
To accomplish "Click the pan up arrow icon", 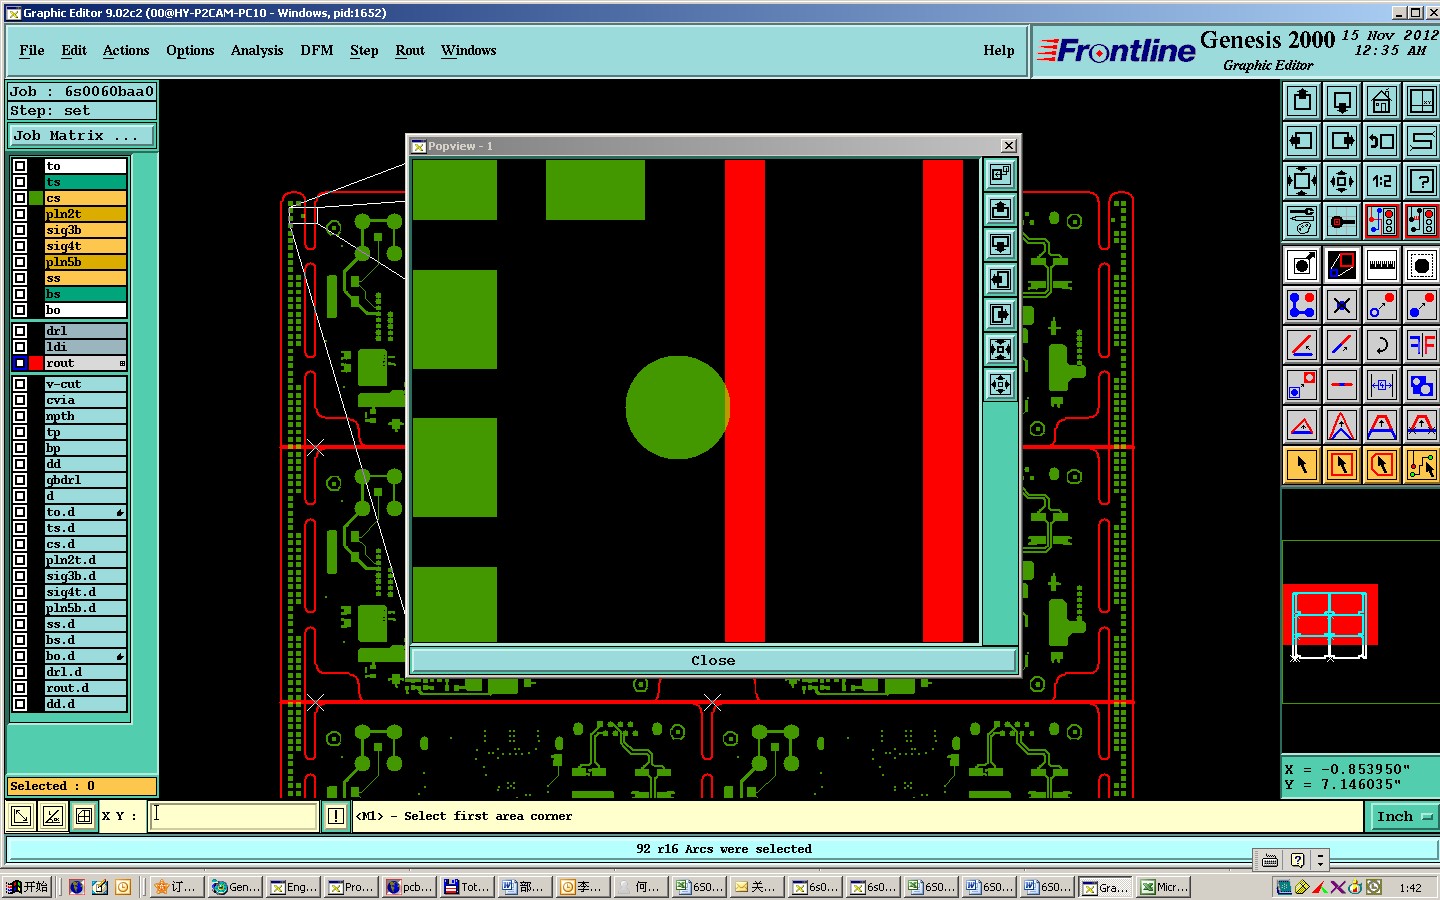I will click(1302, 101).
